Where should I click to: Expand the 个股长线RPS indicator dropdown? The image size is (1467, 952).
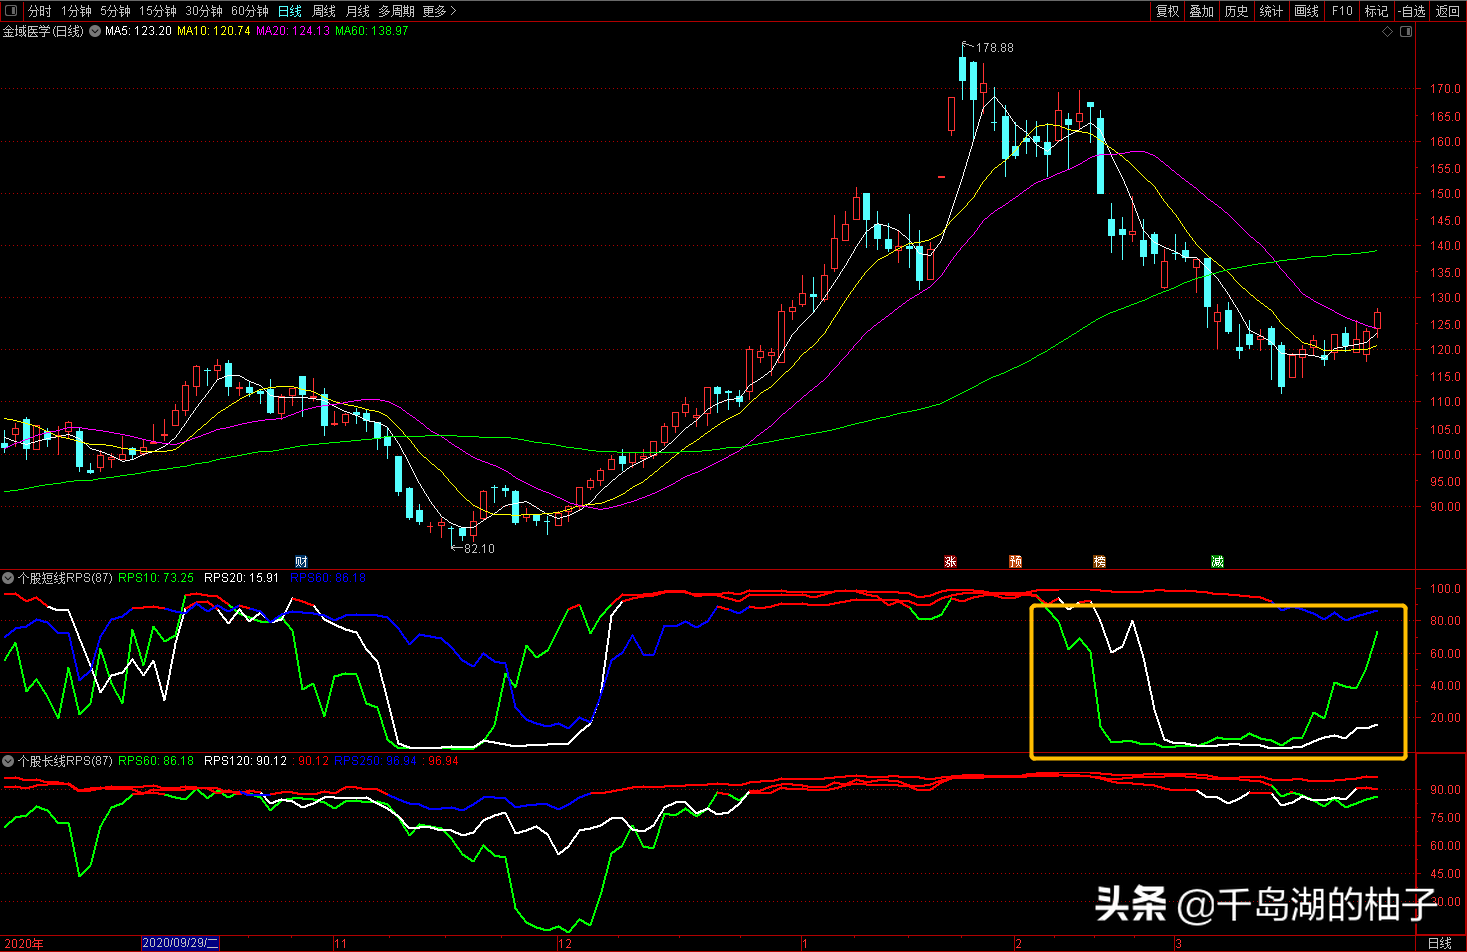click(x=8, y=761)
